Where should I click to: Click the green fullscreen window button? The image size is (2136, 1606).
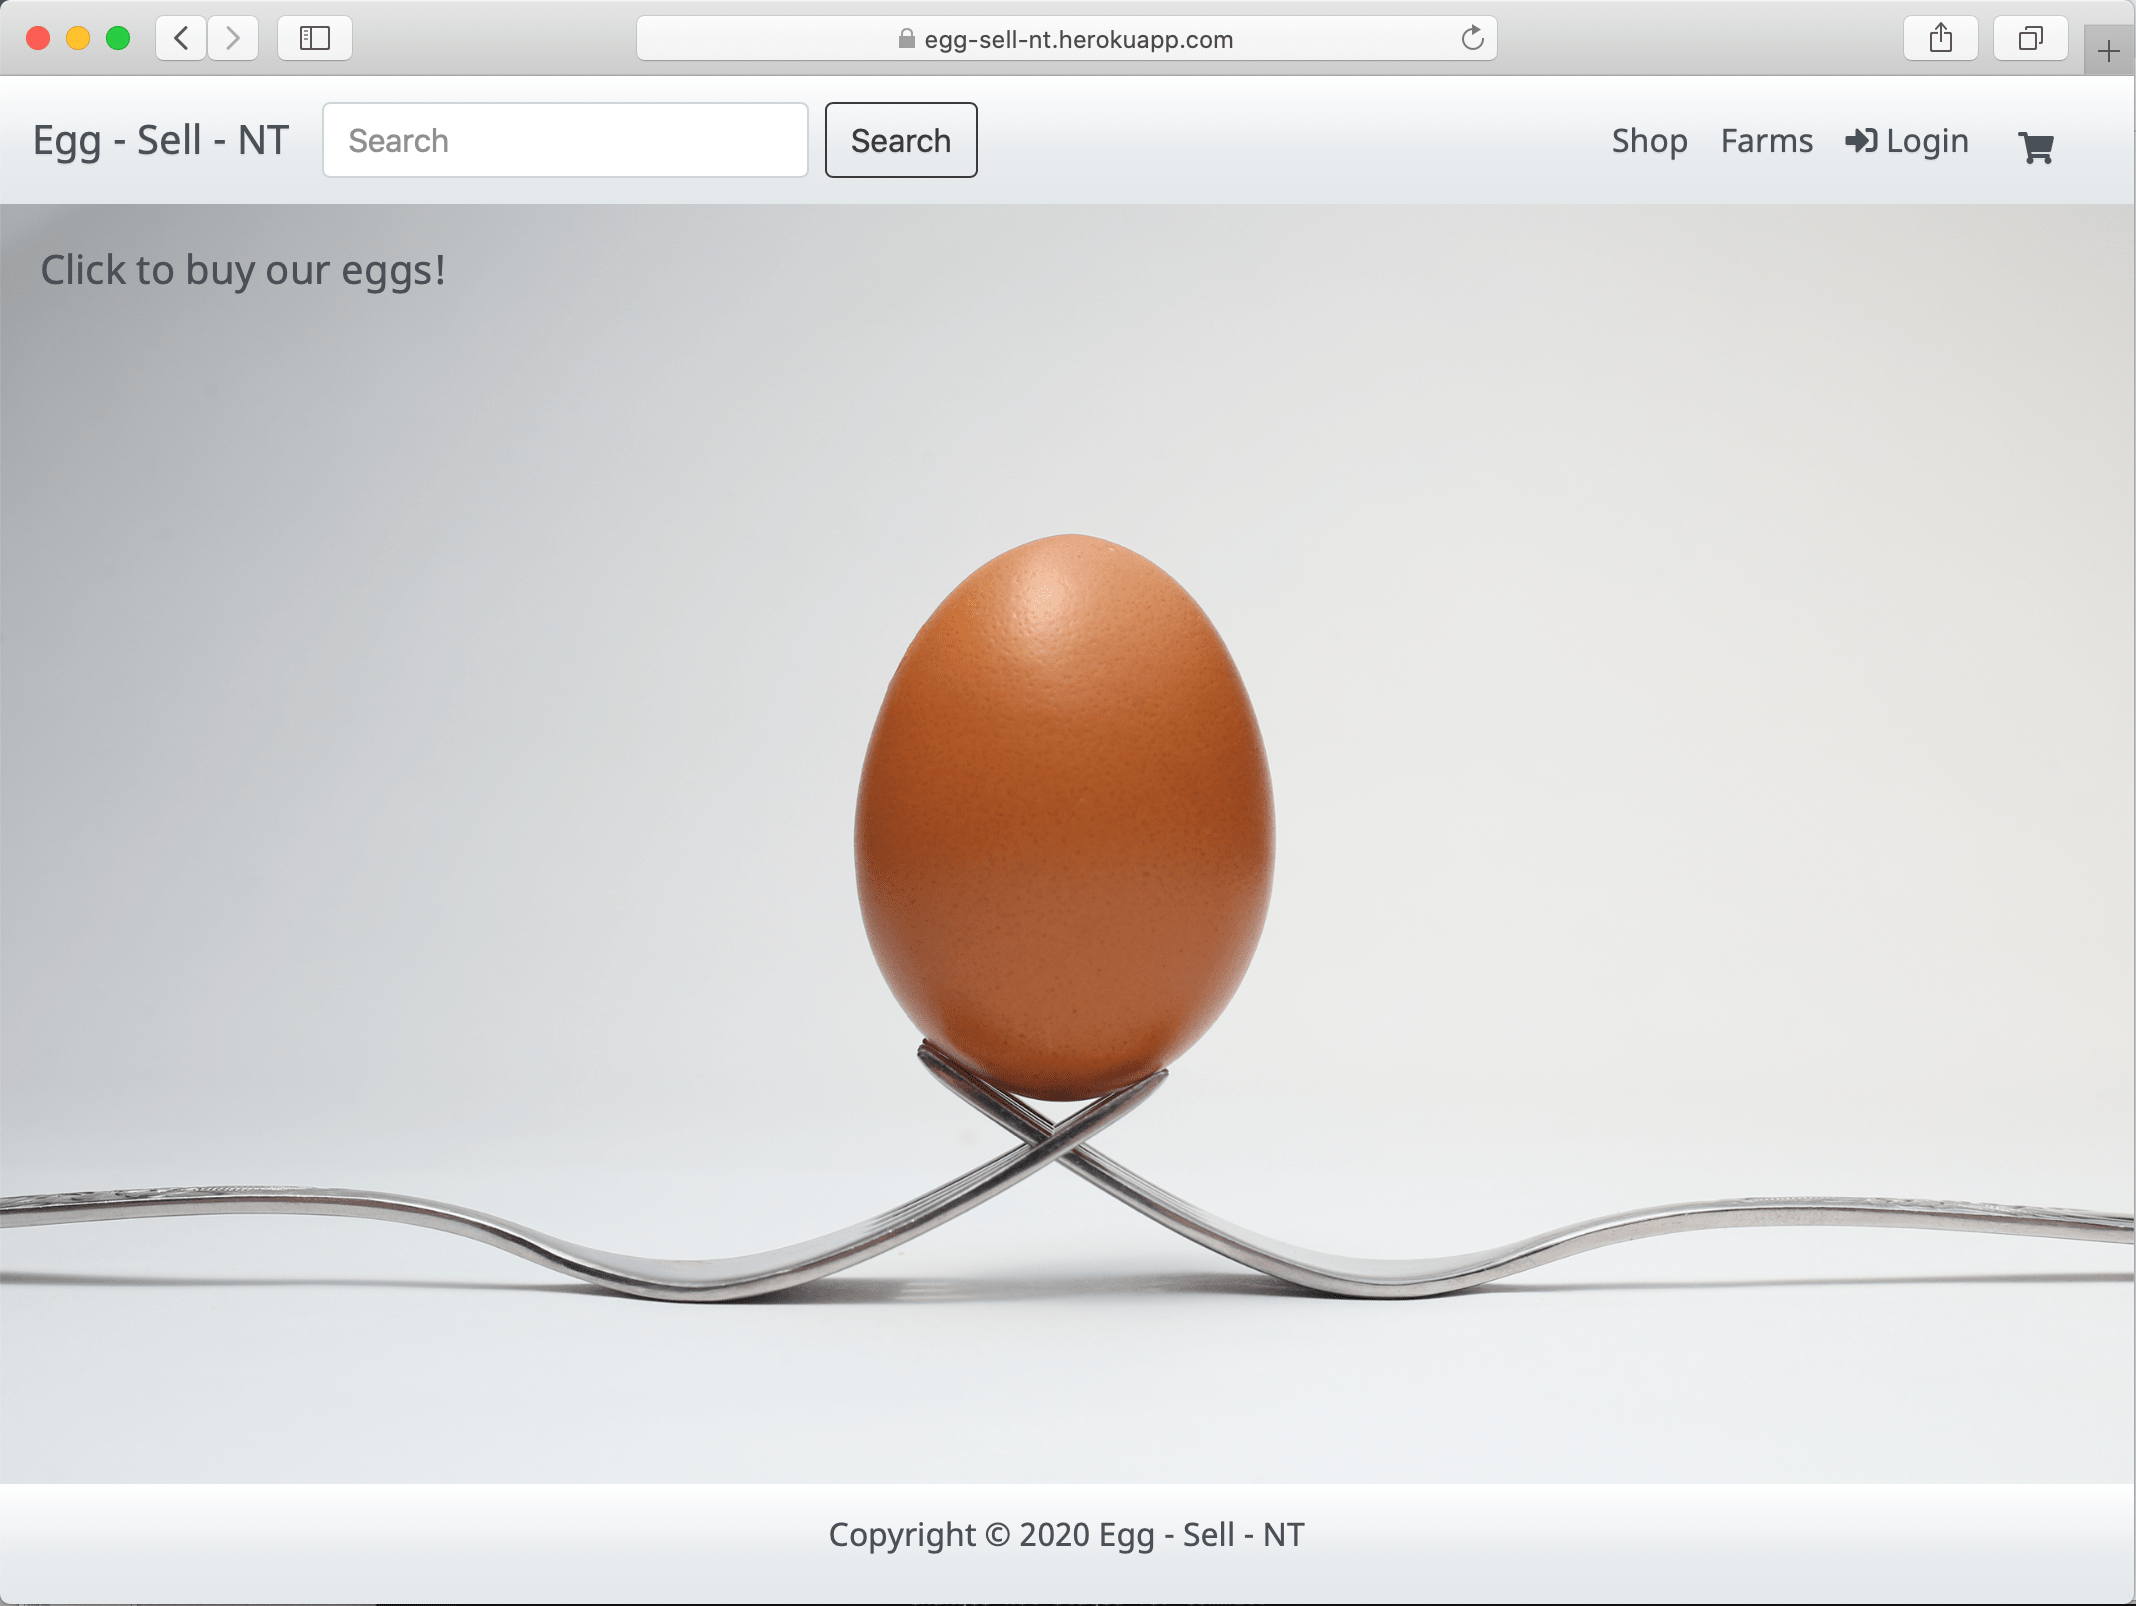[118, 39]
